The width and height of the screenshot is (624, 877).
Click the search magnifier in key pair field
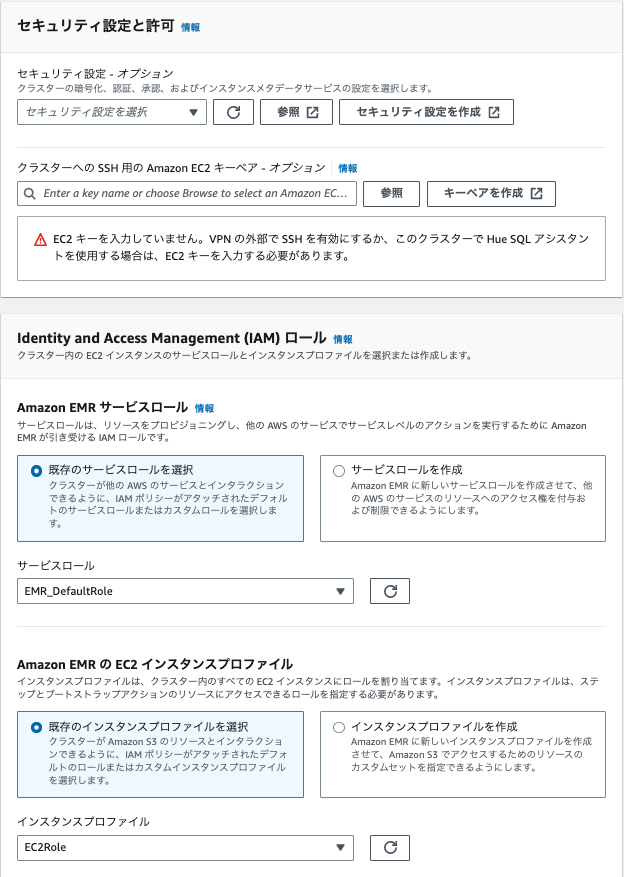[30, 194]
